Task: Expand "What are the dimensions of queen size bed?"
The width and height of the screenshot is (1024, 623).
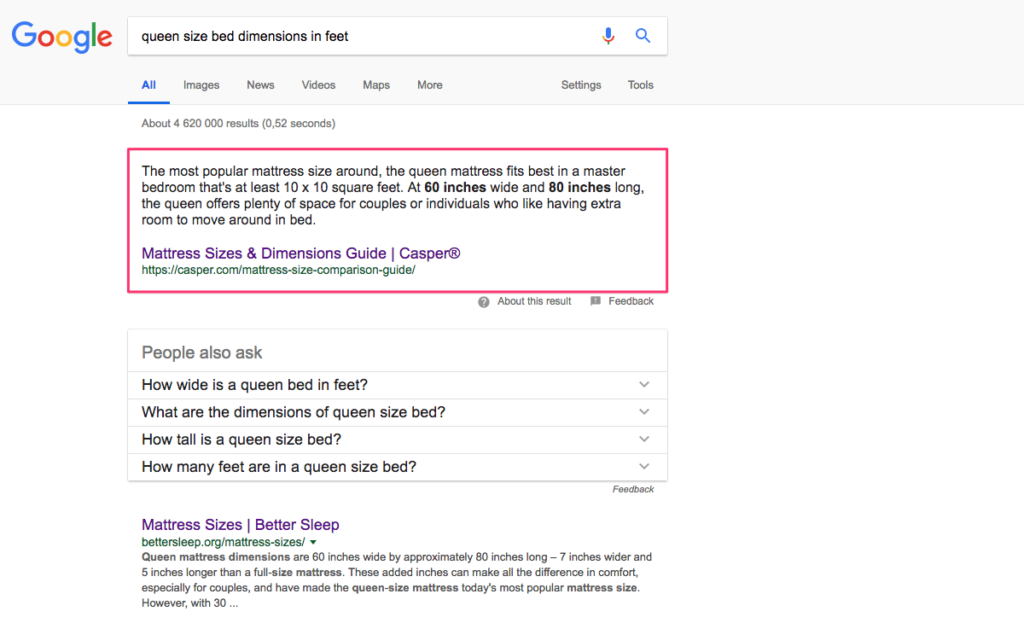Action: tap(644, 412)
